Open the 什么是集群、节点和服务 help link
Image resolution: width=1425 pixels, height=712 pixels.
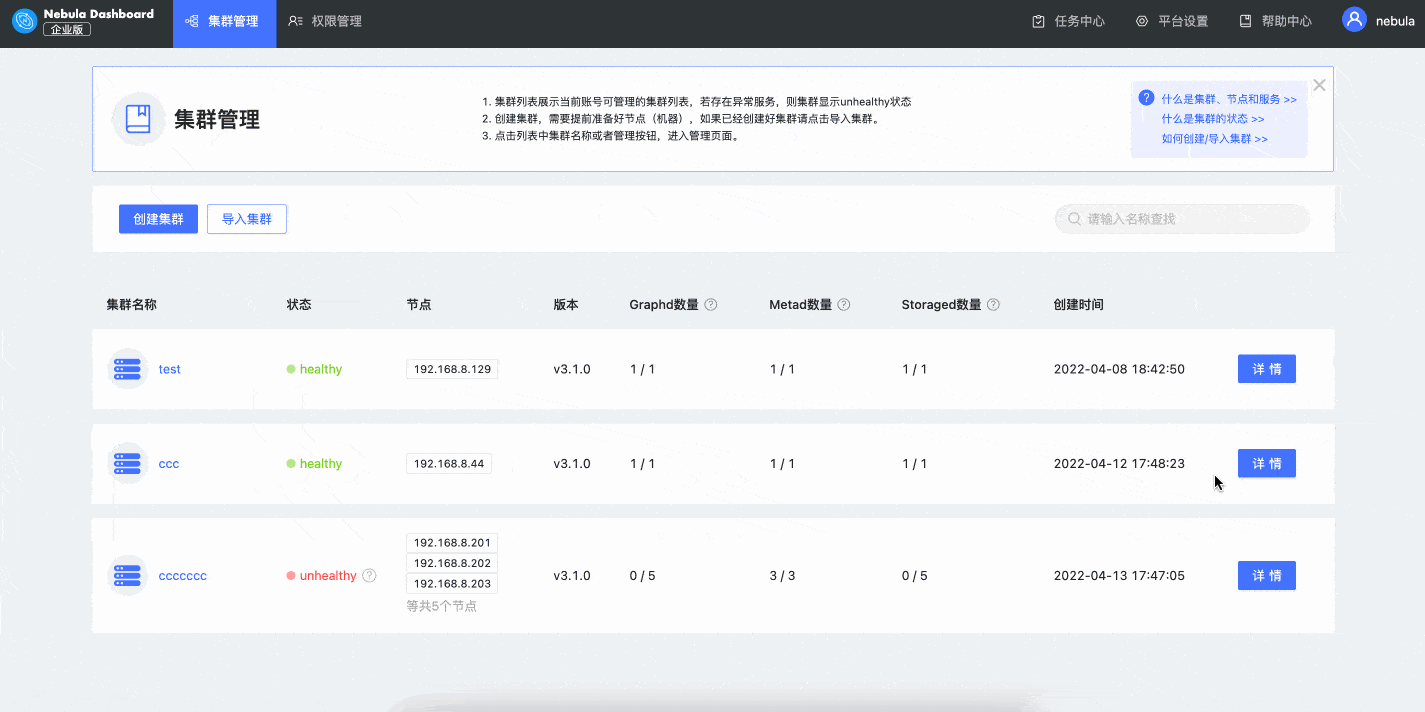tap(1229, 100)
